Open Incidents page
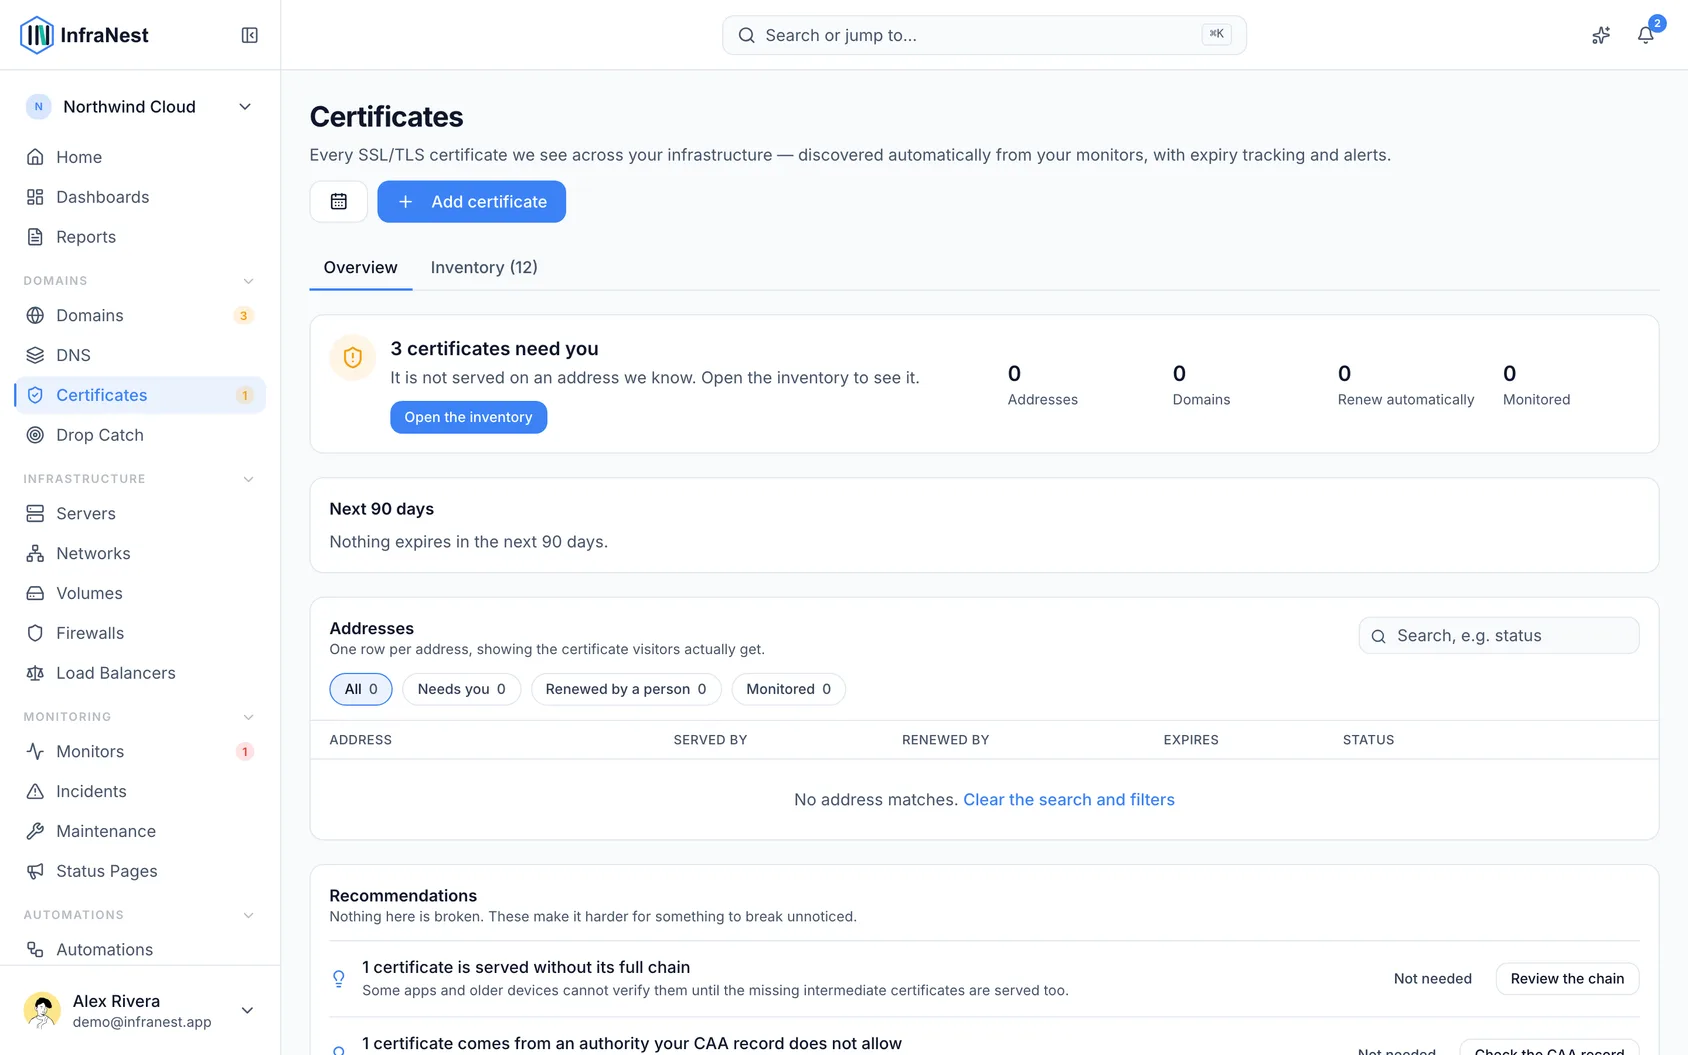The height and width of the screenshot is (1055, 1688). (140, 791)
